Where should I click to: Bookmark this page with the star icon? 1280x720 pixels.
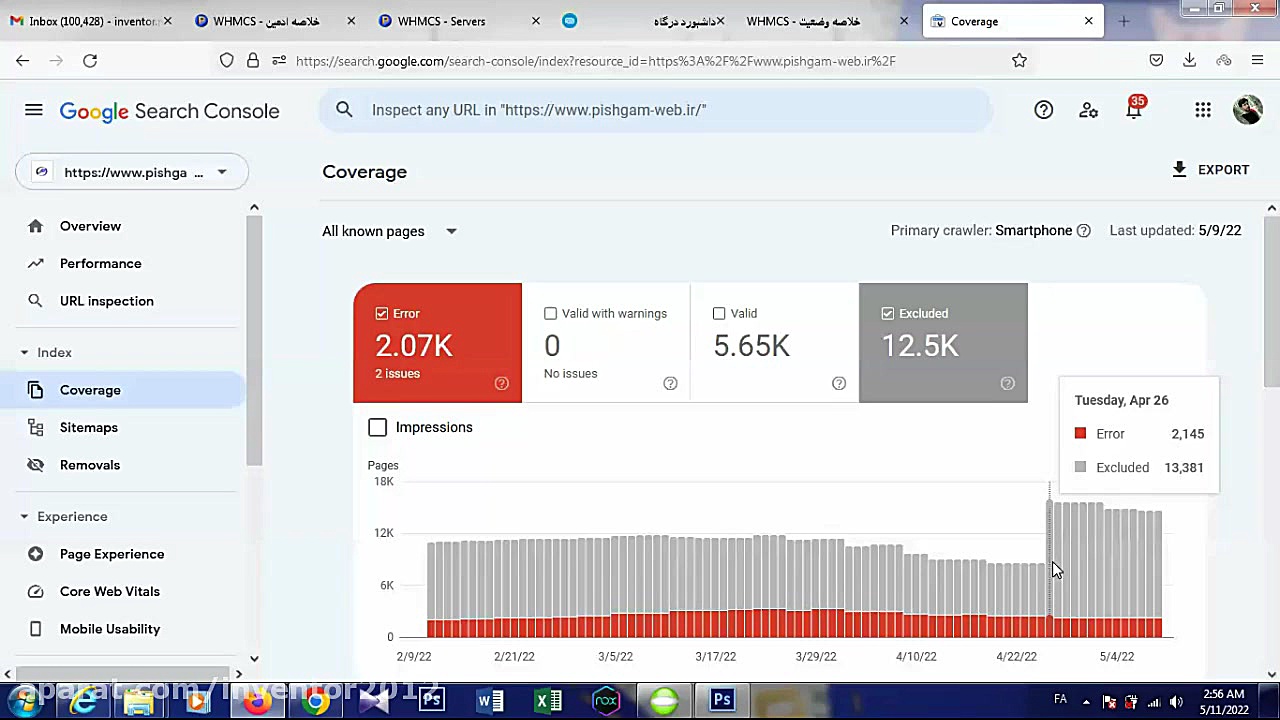pyautogui.click(x=1019, y=61)
